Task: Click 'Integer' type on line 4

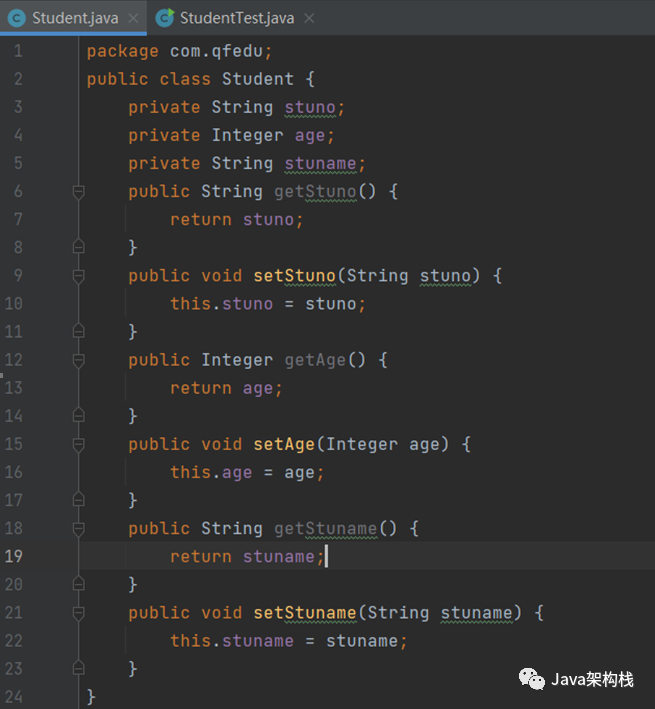Action: click(x=248, y=136)
